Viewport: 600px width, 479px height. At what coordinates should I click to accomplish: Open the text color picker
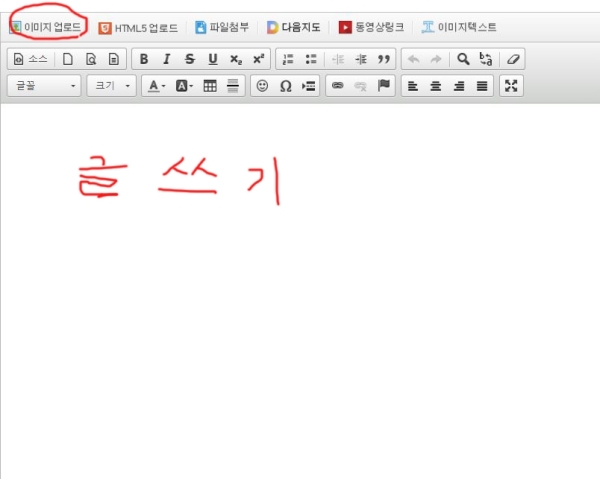pos(157,86)
